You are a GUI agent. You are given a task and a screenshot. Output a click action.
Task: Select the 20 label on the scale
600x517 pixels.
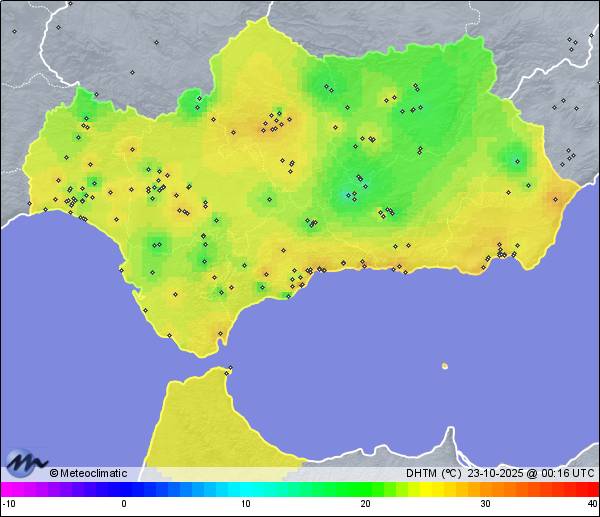[x=365, y=503]
